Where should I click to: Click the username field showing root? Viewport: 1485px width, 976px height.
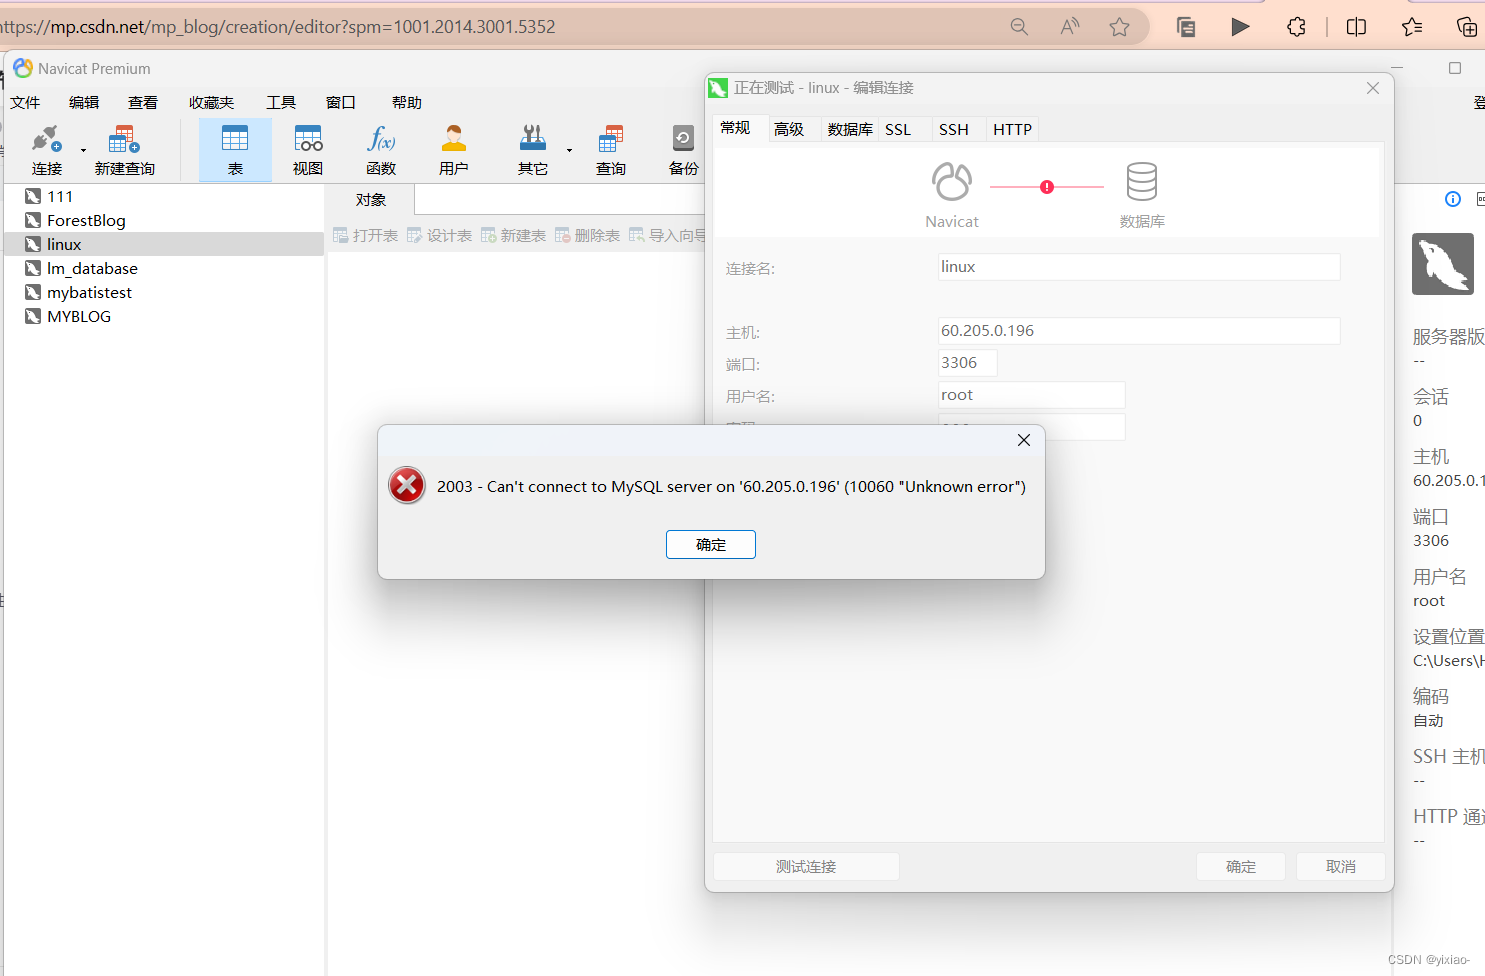pyautogui.click(x=1032, y=395)
